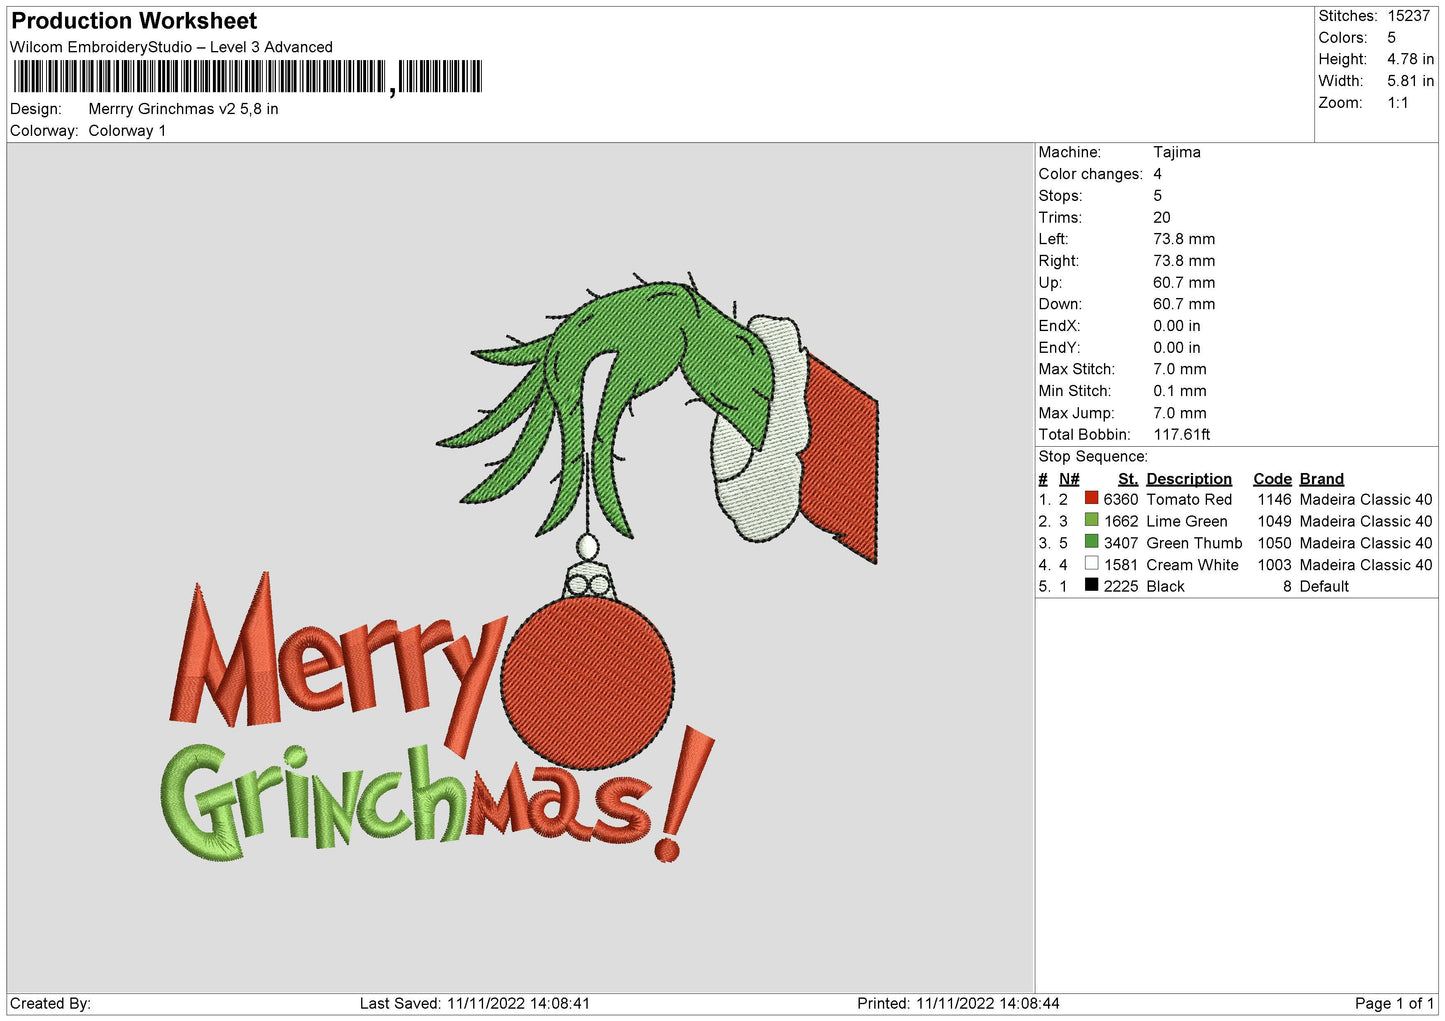The width and height of the screenshot is (1445, 1021).
Task: Click the Green Thumb color swatch
Action: [1091, 542]
